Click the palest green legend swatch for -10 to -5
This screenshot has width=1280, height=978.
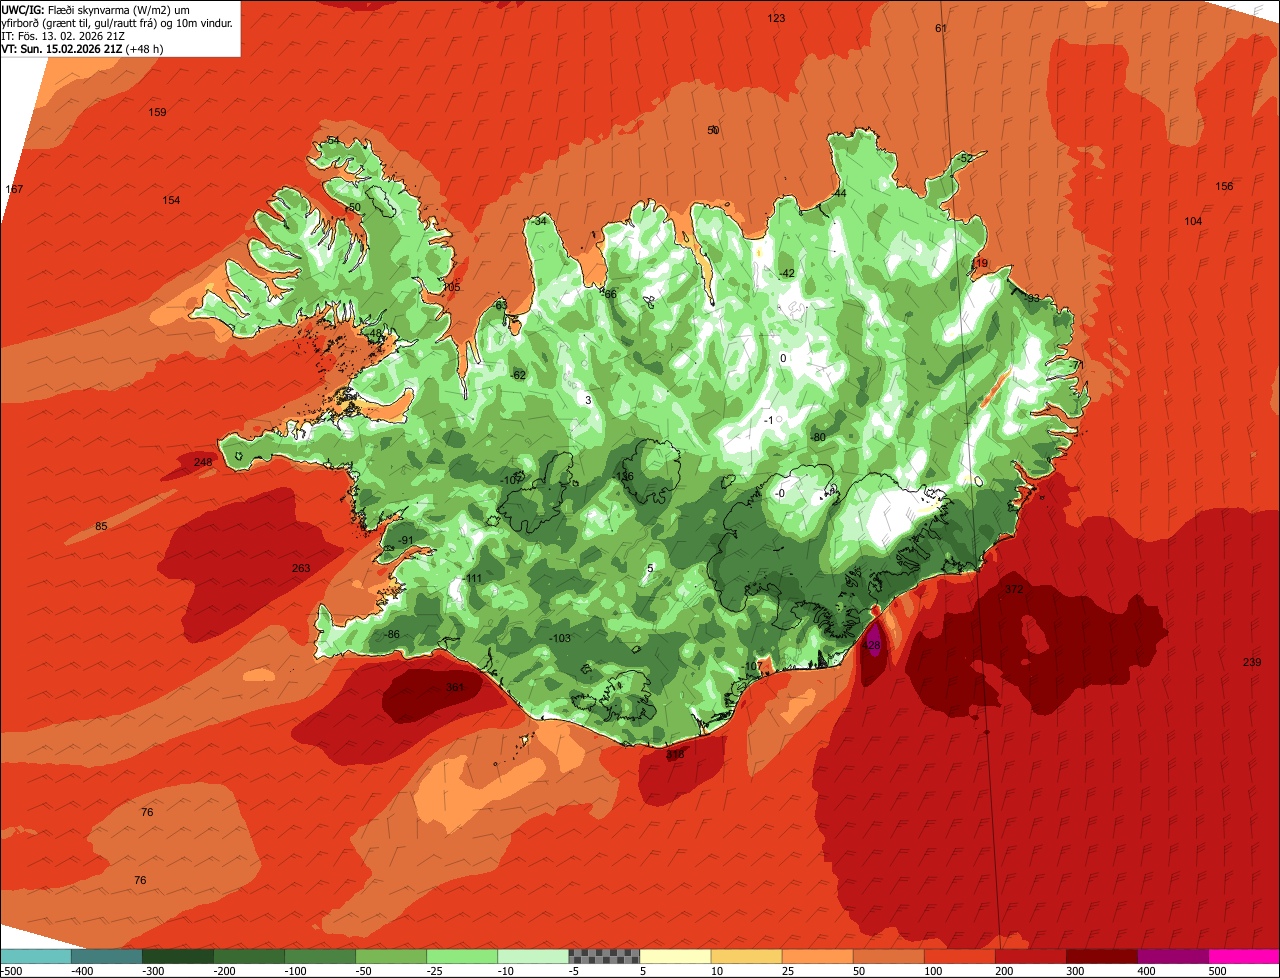tap(532, 956)
